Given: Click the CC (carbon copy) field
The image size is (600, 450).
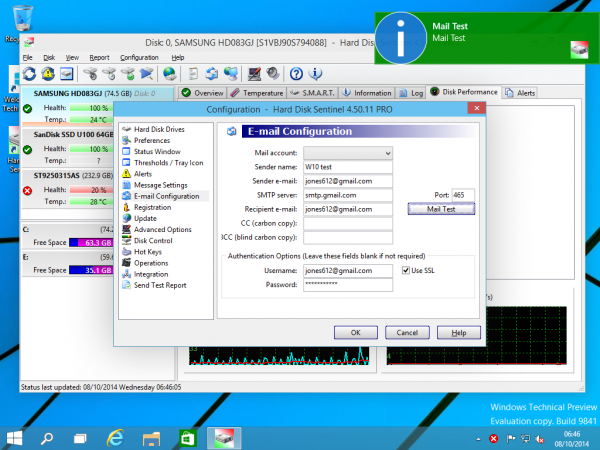Looking at the screenshot, I should click(x=348, y=223).
